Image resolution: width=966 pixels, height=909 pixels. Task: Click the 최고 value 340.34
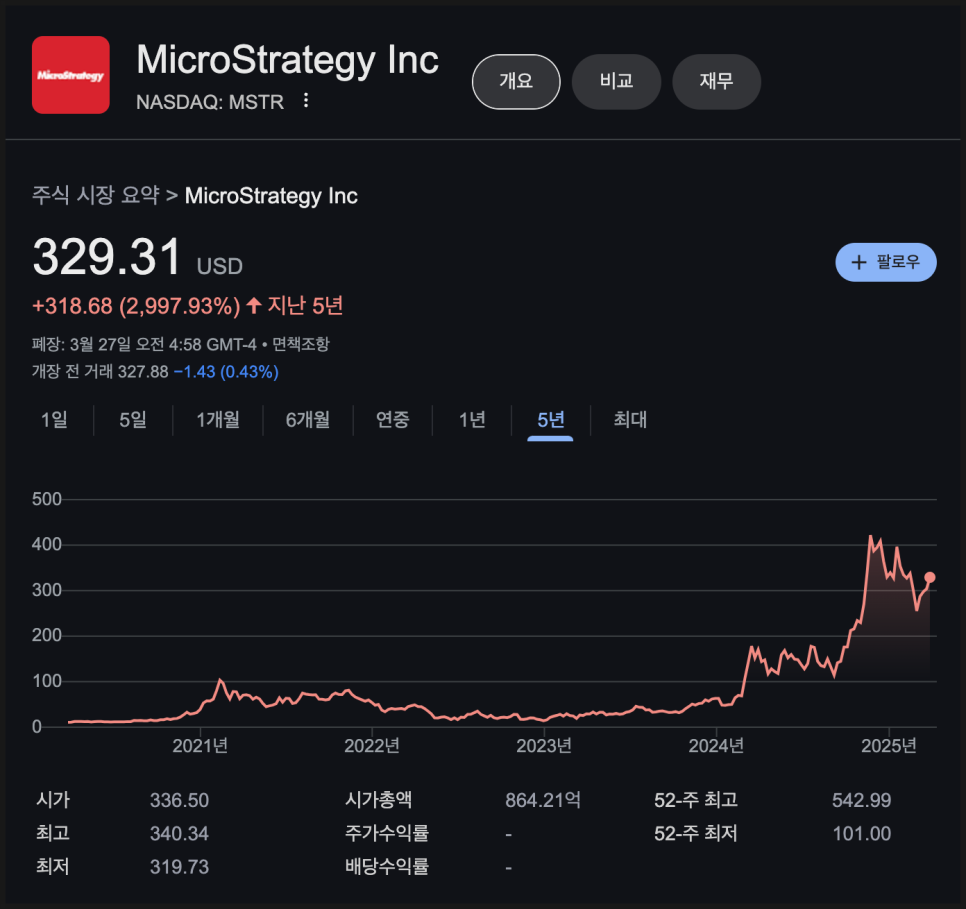point(179,834)
